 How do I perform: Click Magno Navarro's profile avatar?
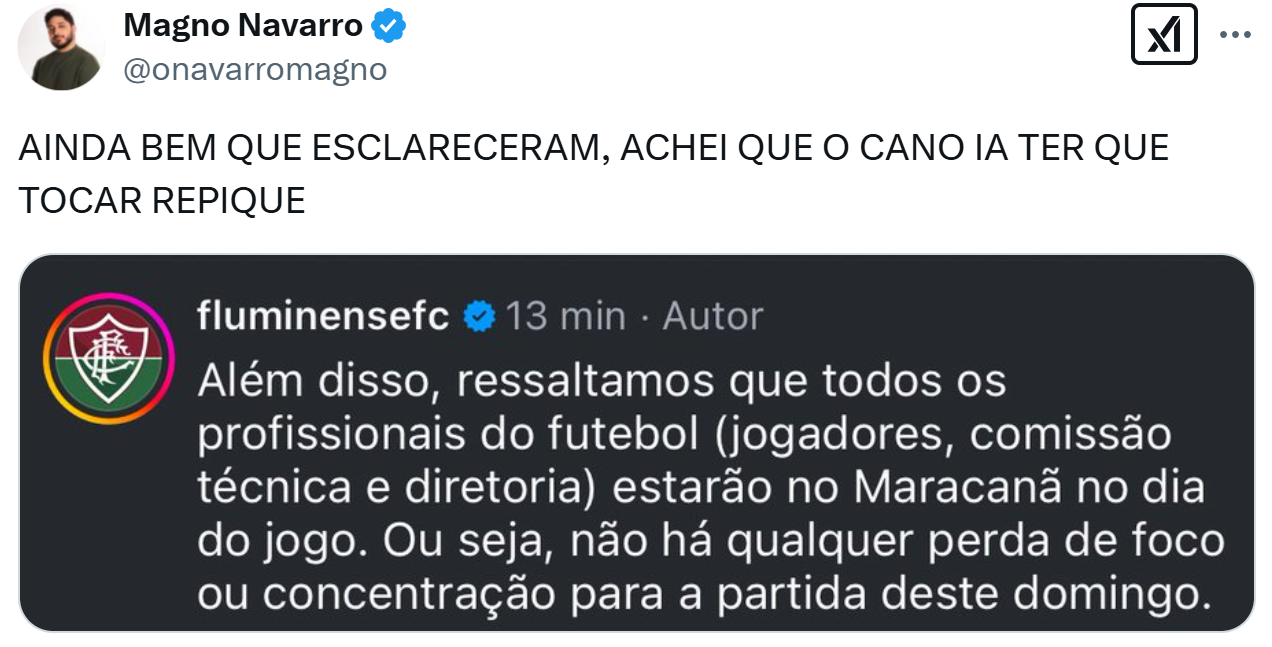[x=61, y=47]
